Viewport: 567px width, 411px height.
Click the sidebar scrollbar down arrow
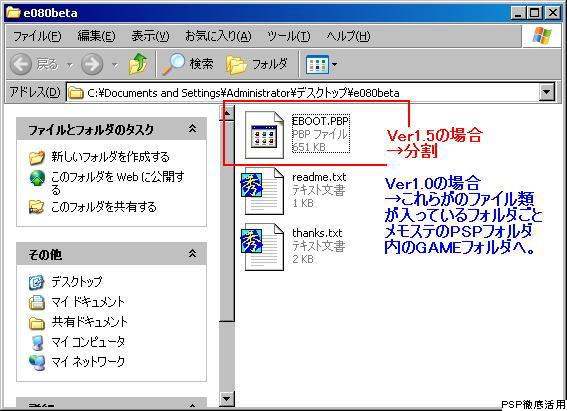tap(227, 399)
